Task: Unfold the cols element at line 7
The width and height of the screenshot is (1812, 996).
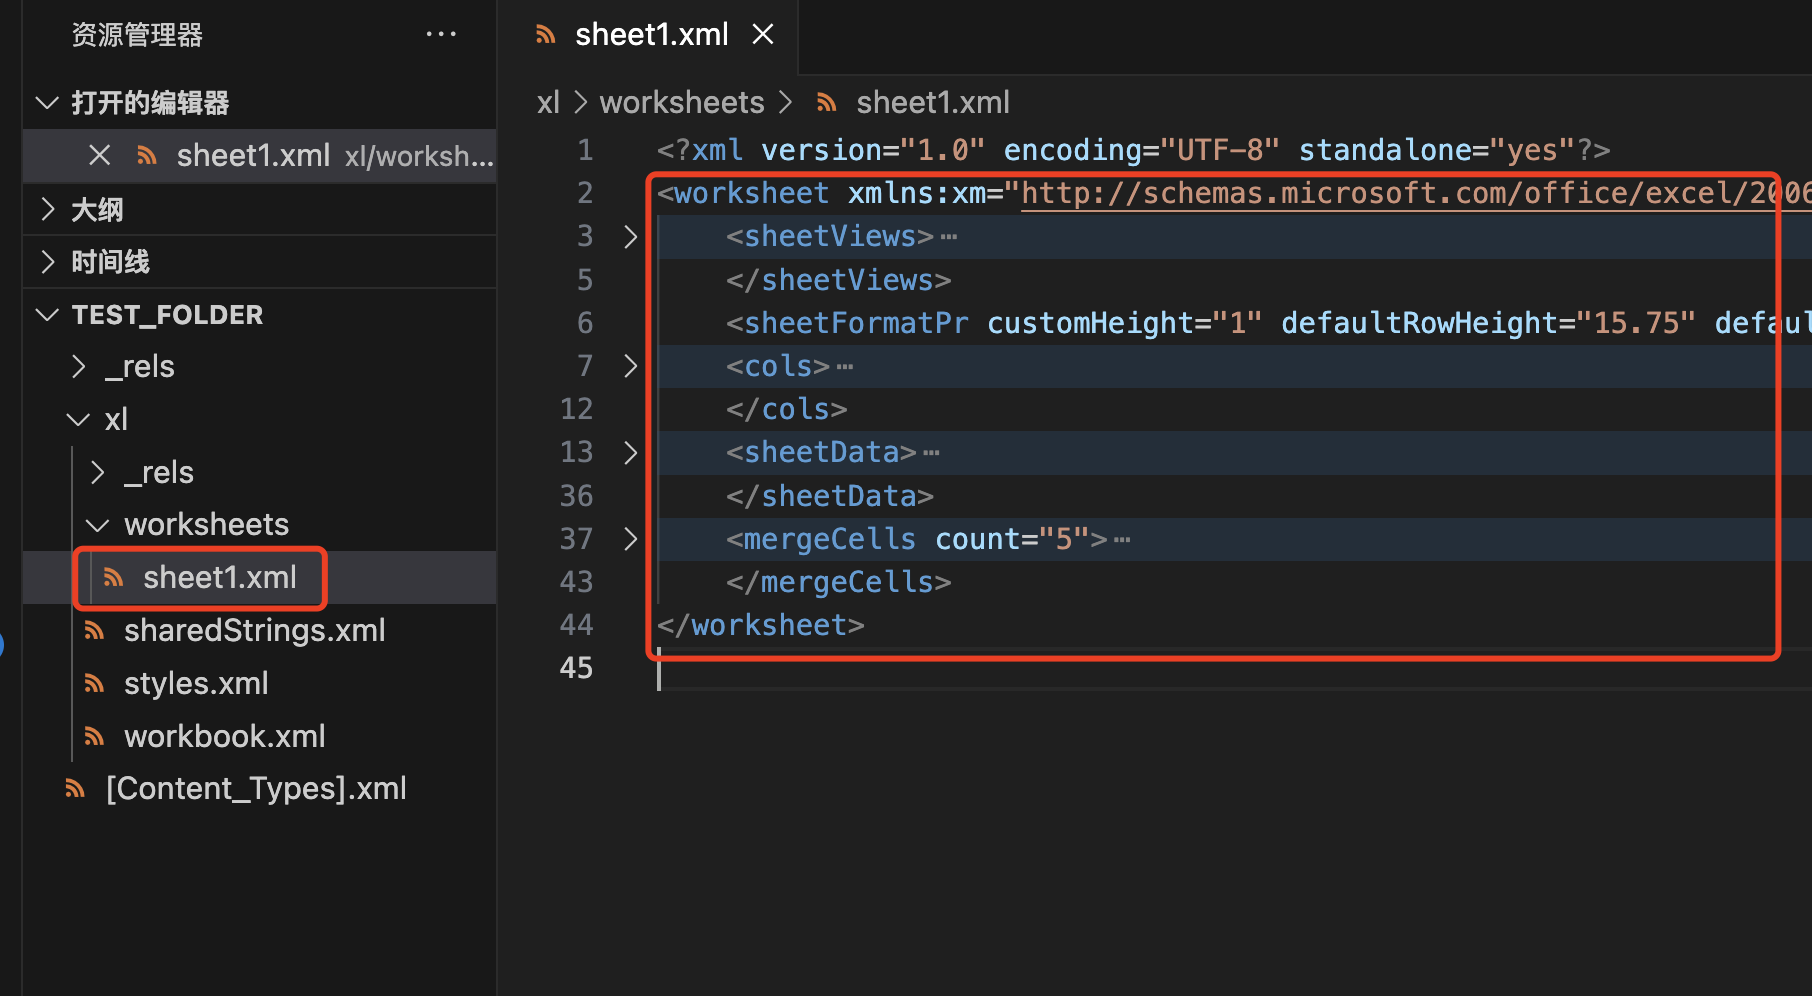Action: coord(630,366)
